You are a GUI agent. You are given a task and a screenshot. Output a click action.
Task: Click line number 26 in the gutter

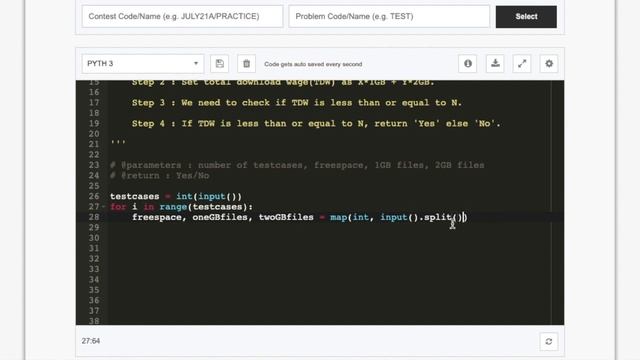(x=94, y=196)
